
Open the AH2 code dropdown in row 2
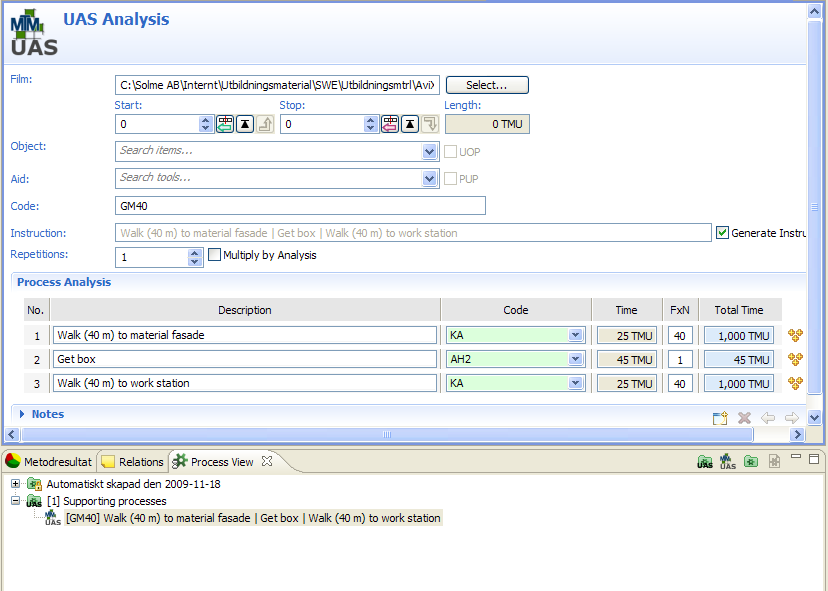click(x=575, y=359)
